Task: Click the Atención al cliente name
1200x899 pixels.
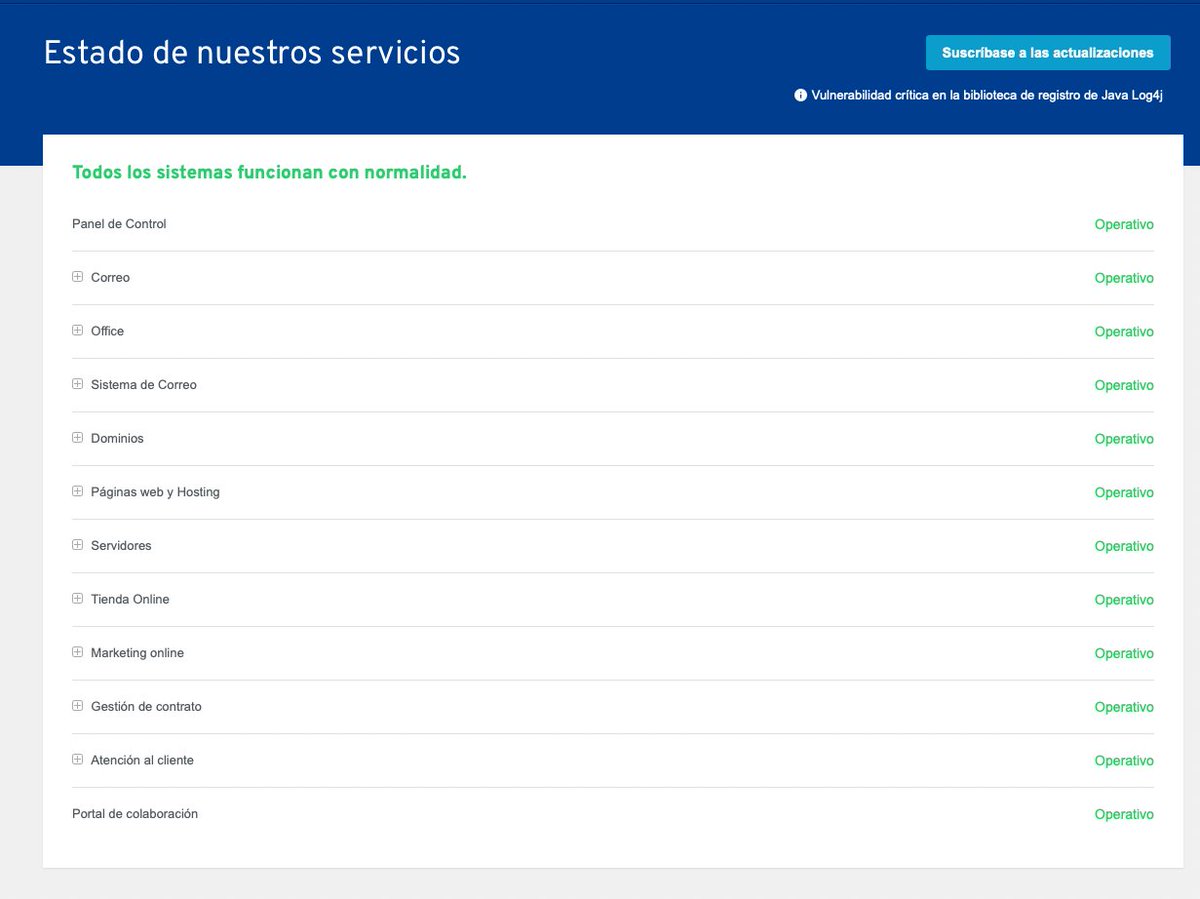Action: [x=142, y=761]
